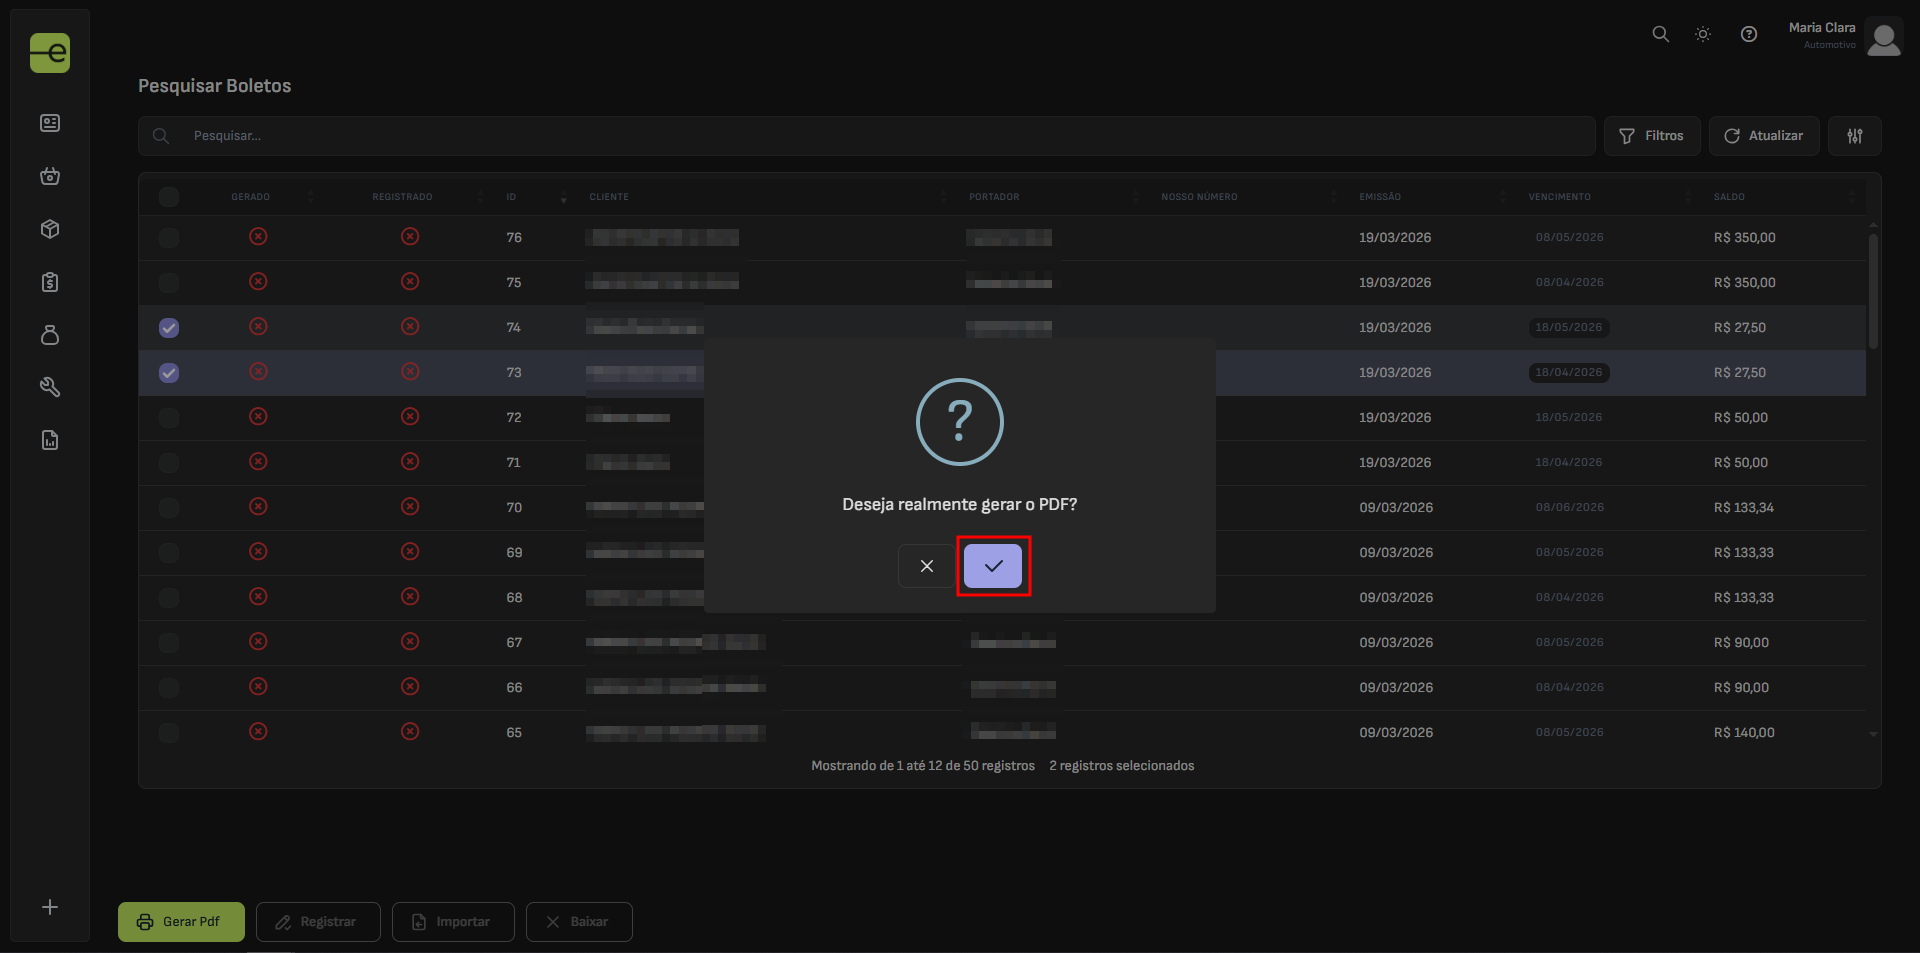This screenshot has width=1920, height=953.
Task: Toggle light theme with the sun icon
Action: (x=1703, y=34)
